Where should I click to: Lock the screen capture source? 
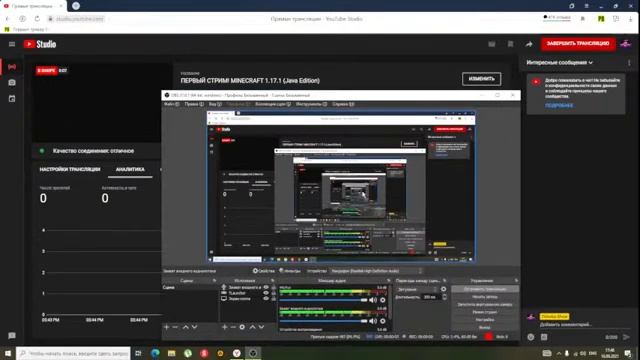(x=273, y=299)
